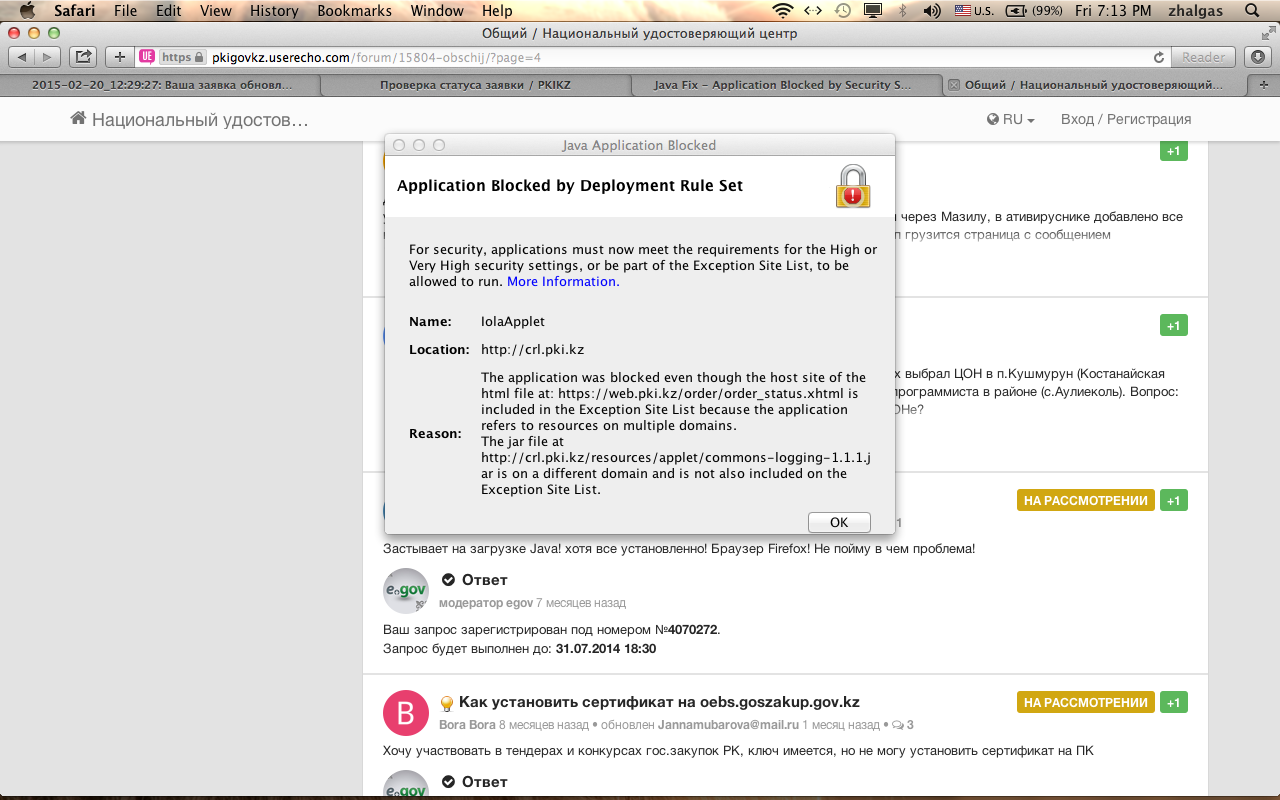Click the home icon of Национальный удостов…
This screenshot has height=800, width=1280.
click(x=78, y=119)
